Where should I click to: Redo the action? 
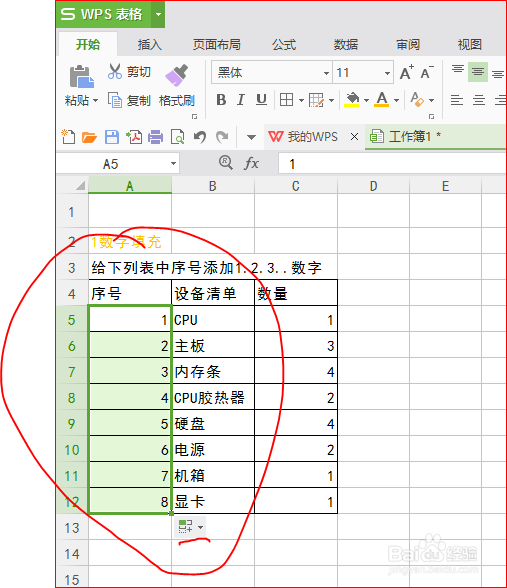tap(222, 137)
